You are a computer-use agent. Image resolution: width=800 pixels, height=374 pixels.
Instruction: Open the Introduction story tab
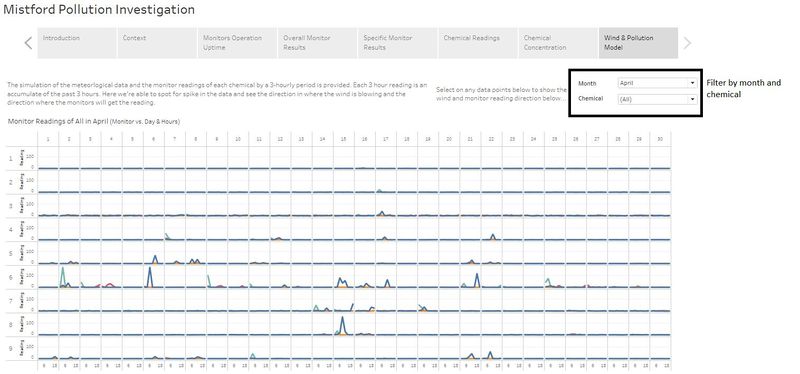pyautogui.click(x=77, y=43)
